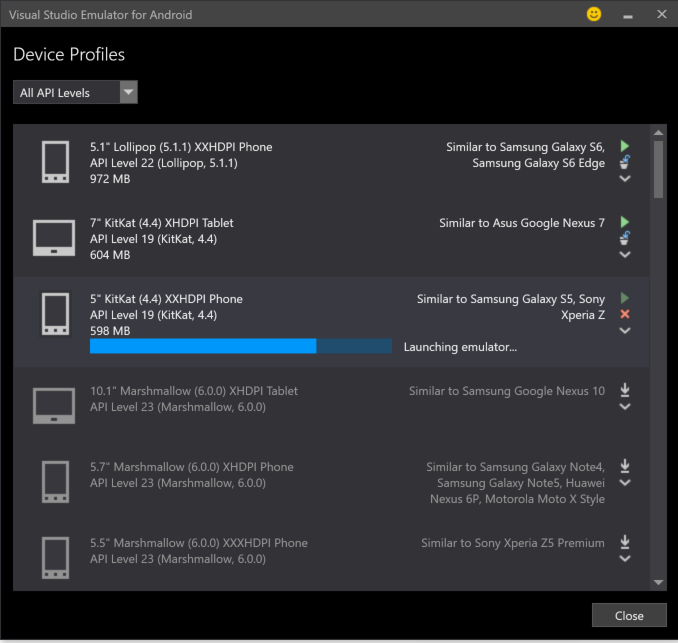Download the 10.1" Marshmallow tablet profile
This screenshot has height=643, width=678.
[x=625, y=390]
